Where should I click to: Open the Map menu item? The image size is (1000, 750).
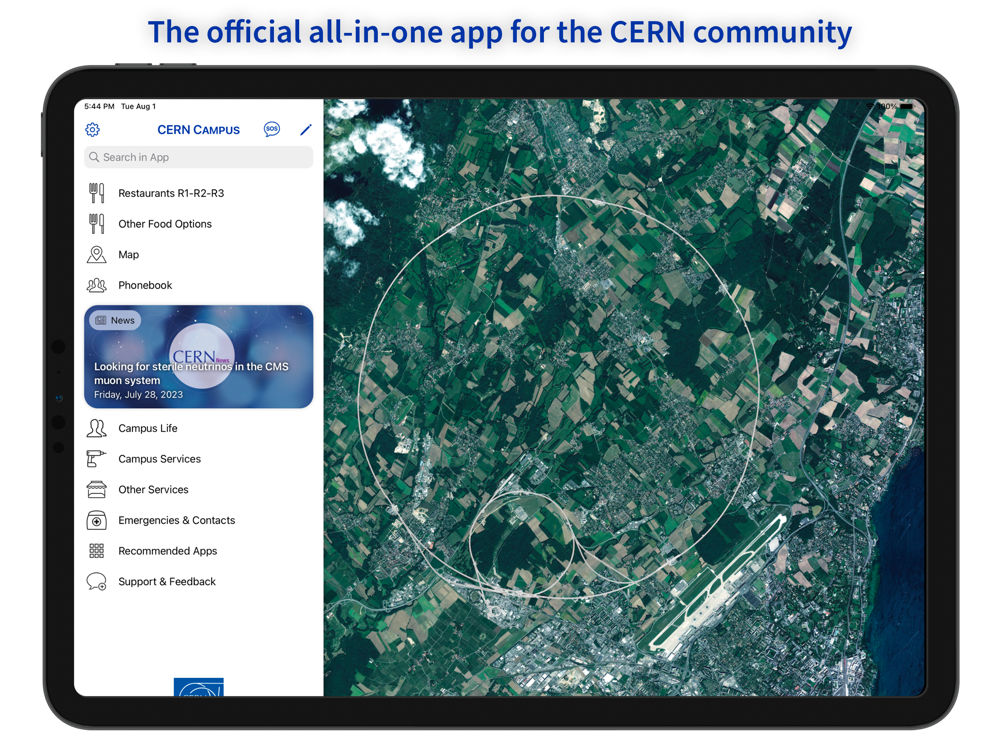coord(198,254)
